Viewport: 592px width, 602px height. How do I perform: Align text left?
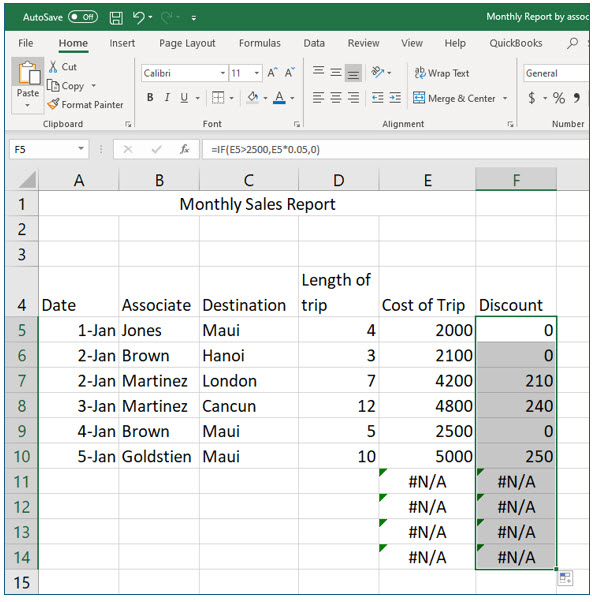click(x=318, y=98)
